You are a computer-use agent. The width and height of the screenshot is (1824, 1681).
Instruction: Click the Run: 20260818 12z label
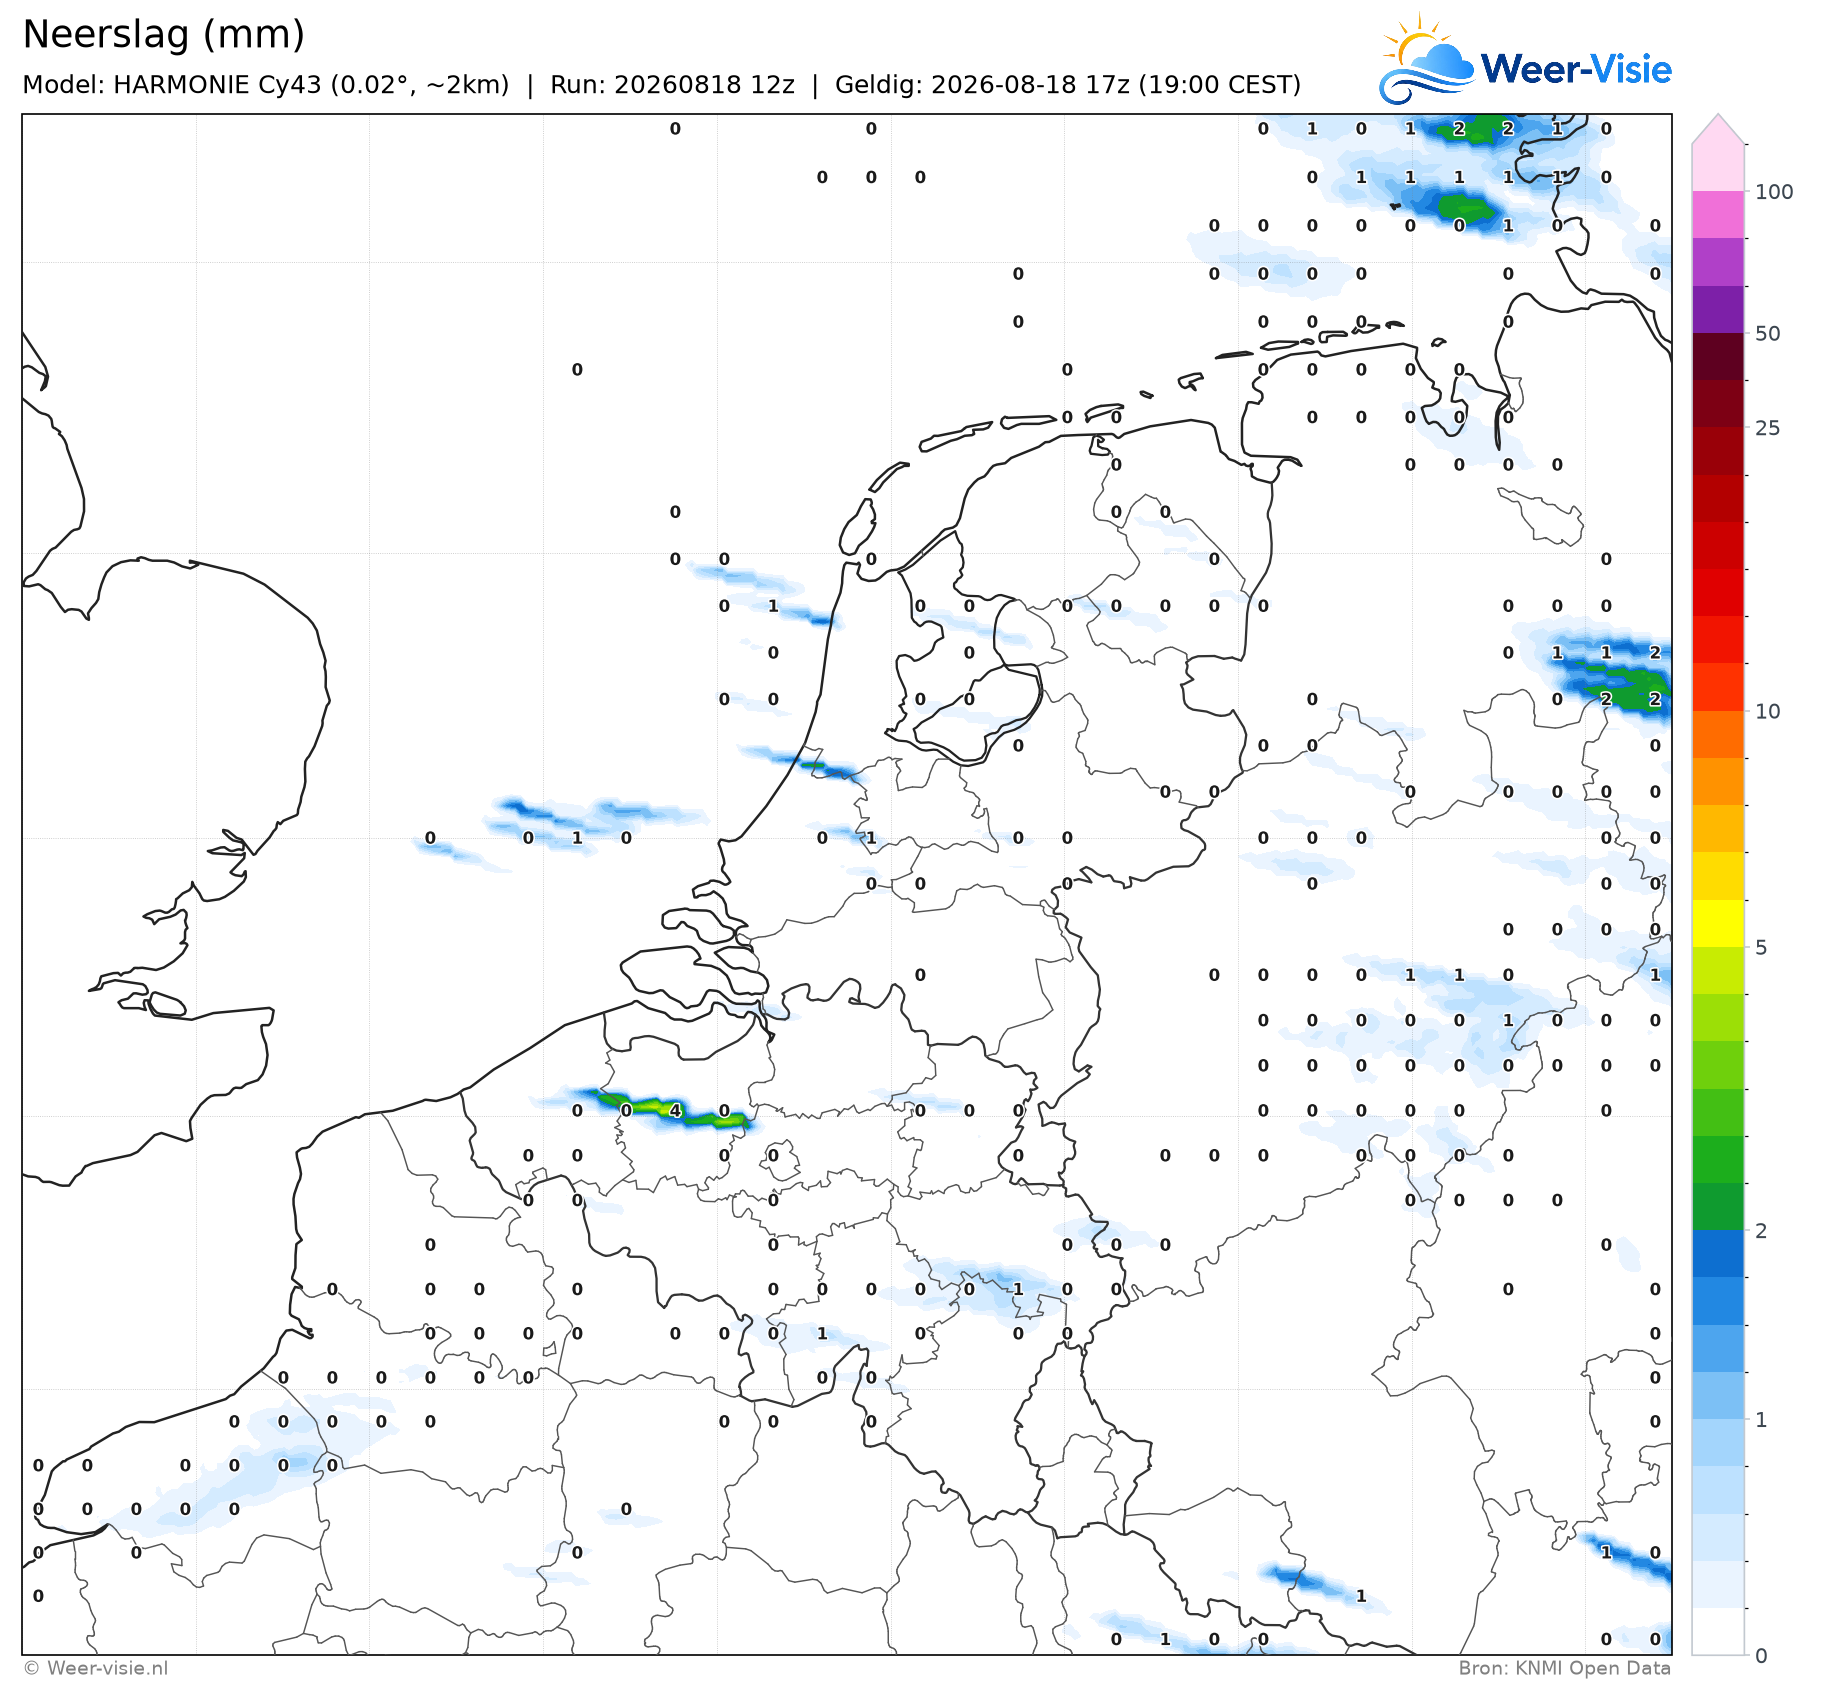(x=672, y=85)
